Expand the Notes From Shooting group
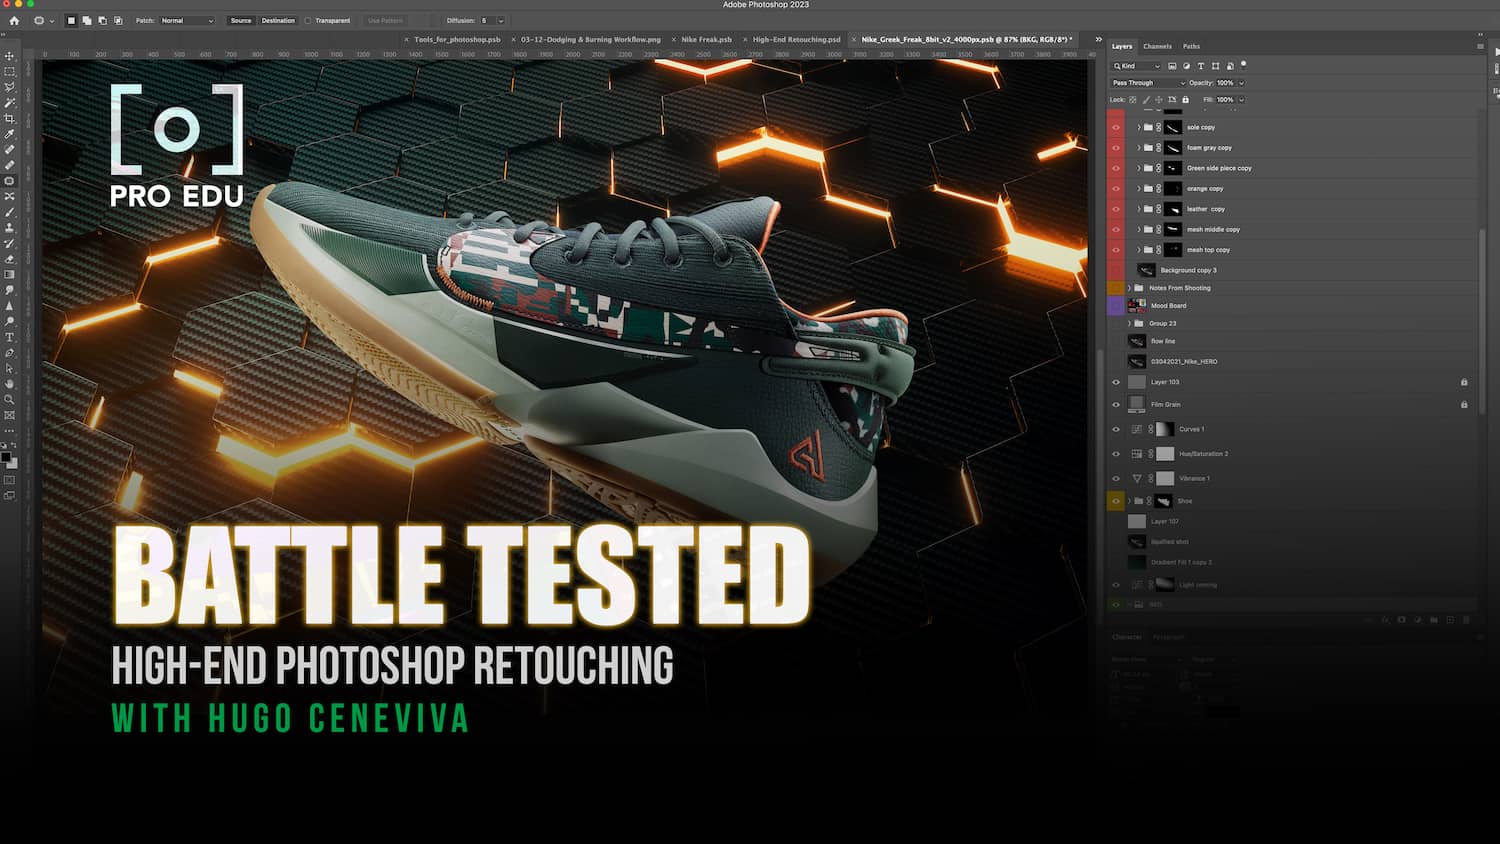Image resolution: width=1500 pixels, height=844 pixels. pos(1129,288)
